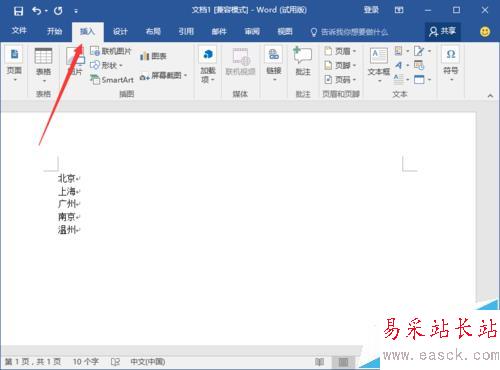
Task: Open the 页脚 Footer dropdown
Action: click(340, 65)
